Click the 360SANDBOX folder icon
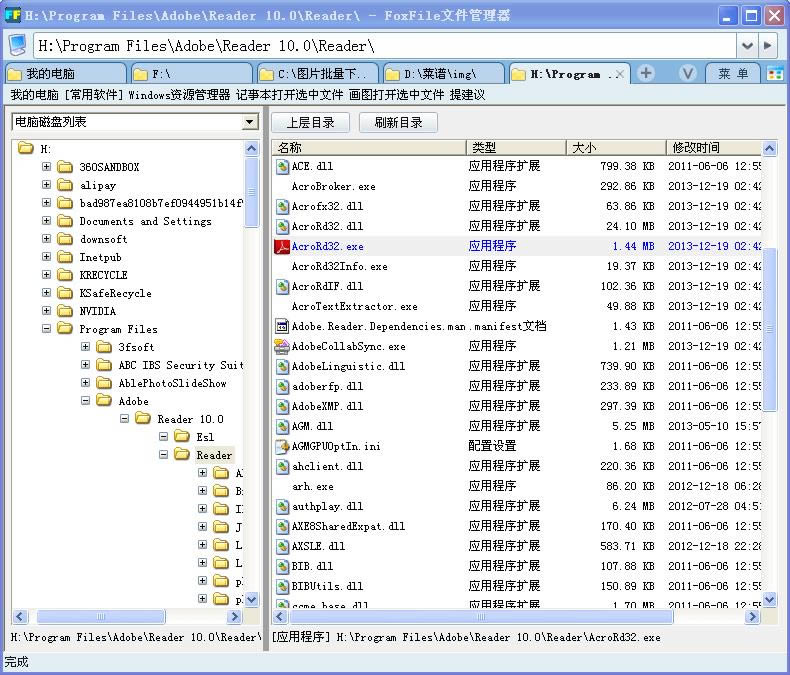The height and width of the screenshot is (675, 790). pyautogui.click(x=65, y=167)
